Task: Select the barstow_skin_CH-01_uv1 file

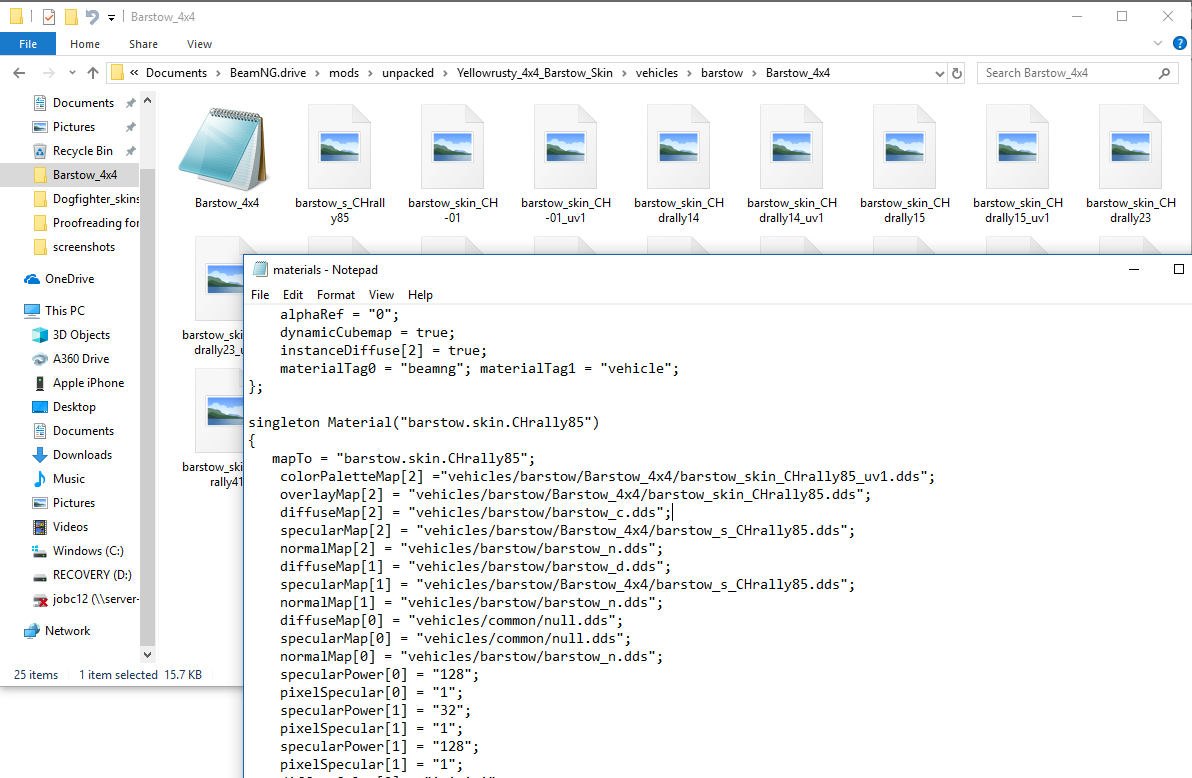Action: point(566,148)
